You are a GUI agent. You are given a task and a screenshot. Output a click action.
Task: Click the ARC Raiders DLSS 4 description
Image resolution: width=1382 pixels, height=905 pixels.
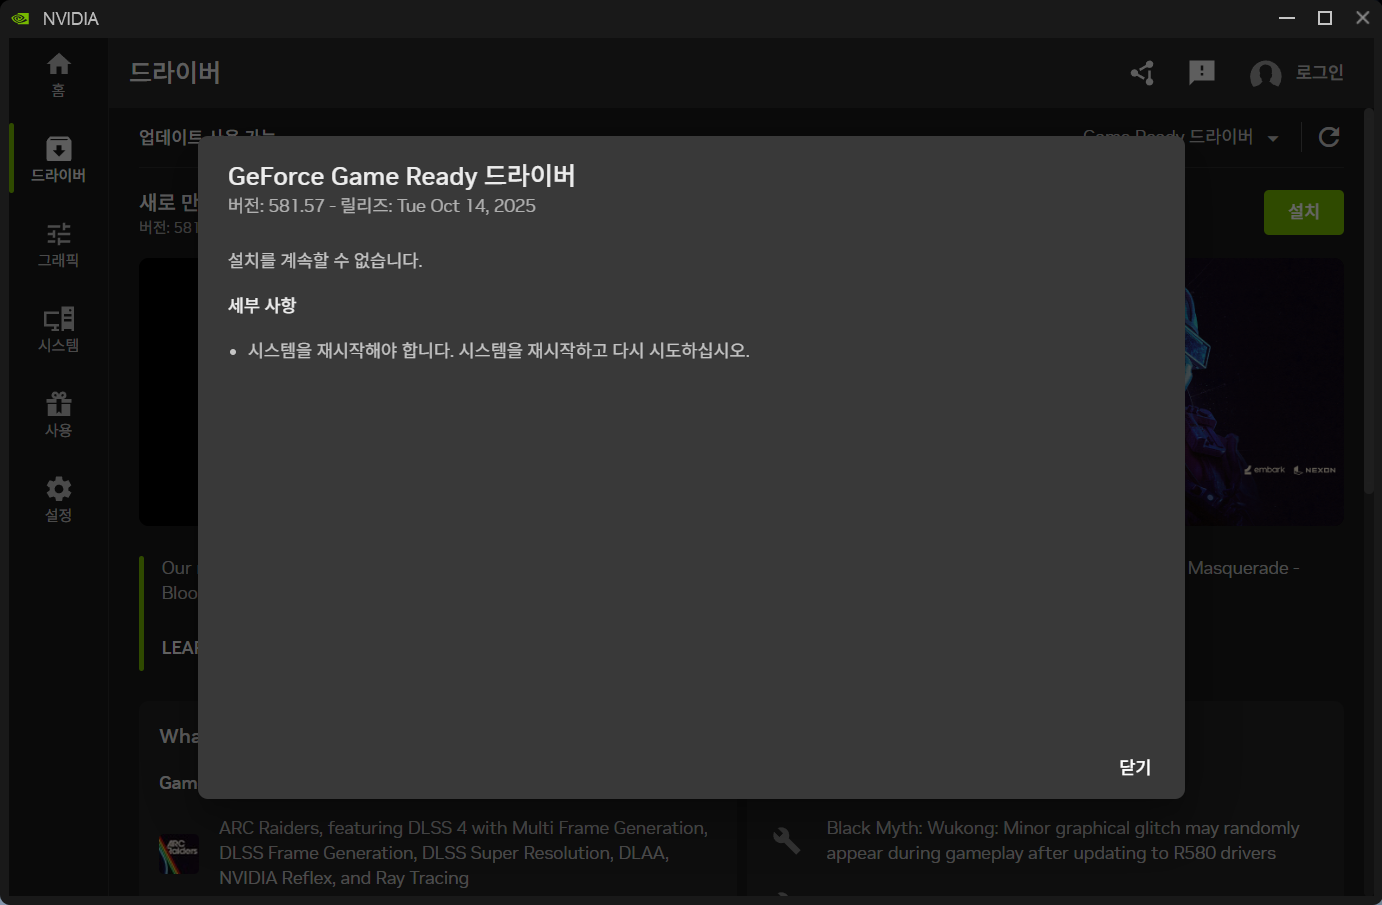point(464,853)
